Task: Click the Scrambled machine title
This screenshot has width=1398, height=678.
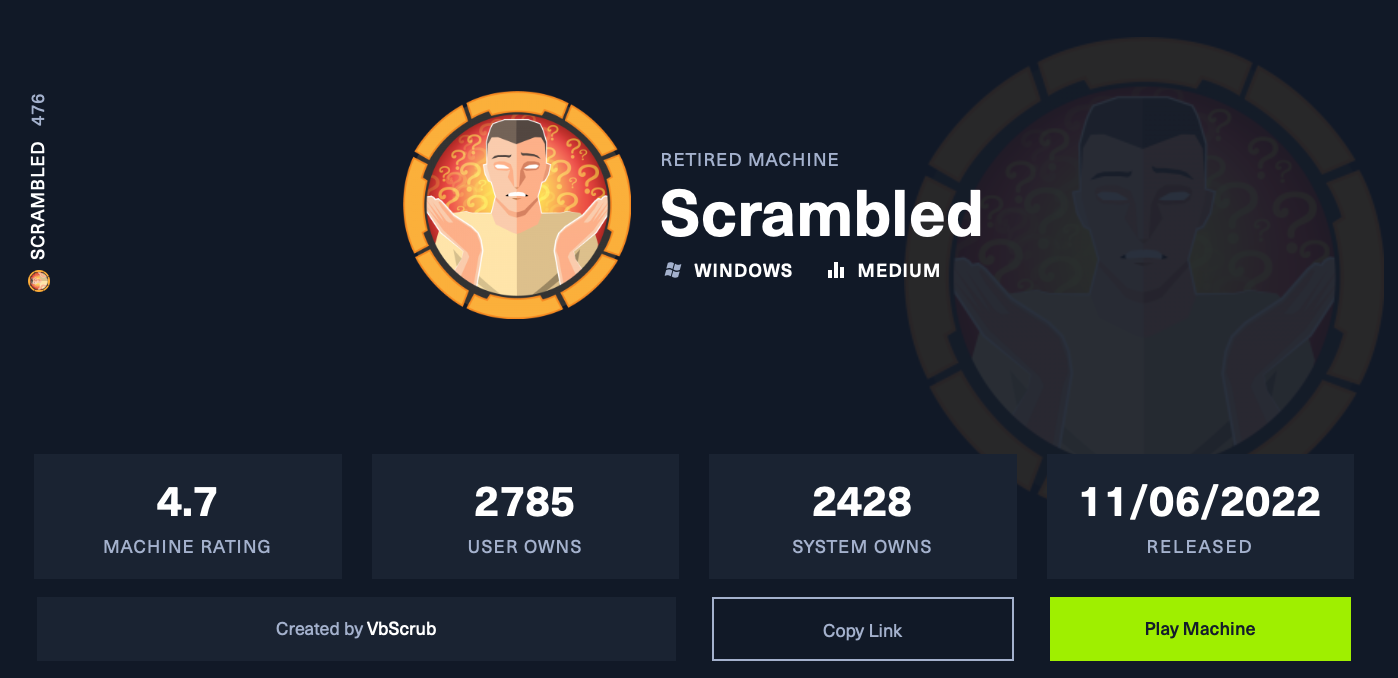Action: (821, 213)
